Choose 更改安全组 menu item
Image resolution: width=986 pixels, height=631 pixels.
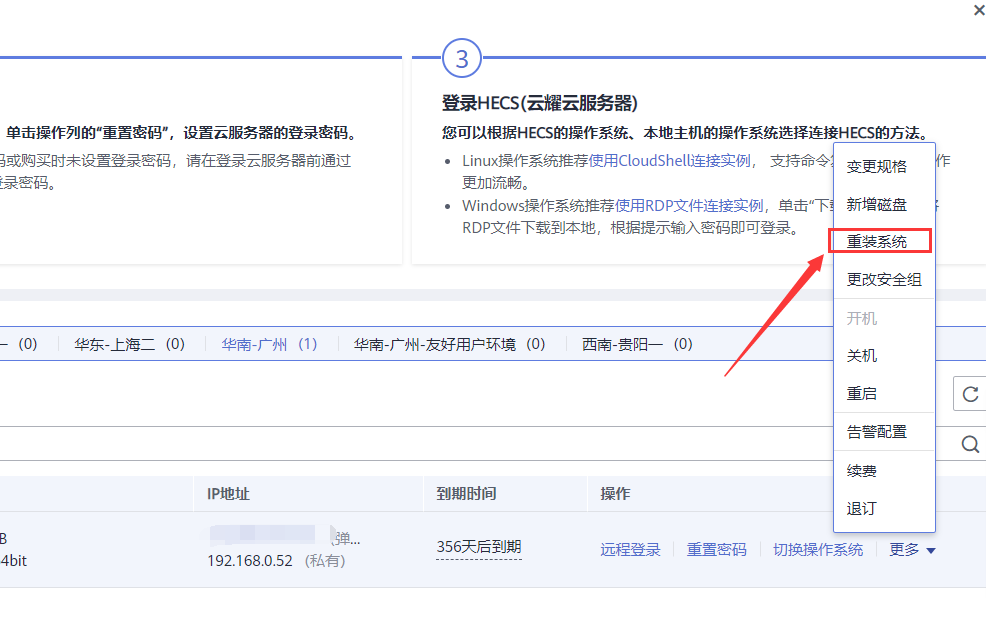pyautogui.click(x=884, y=279)
